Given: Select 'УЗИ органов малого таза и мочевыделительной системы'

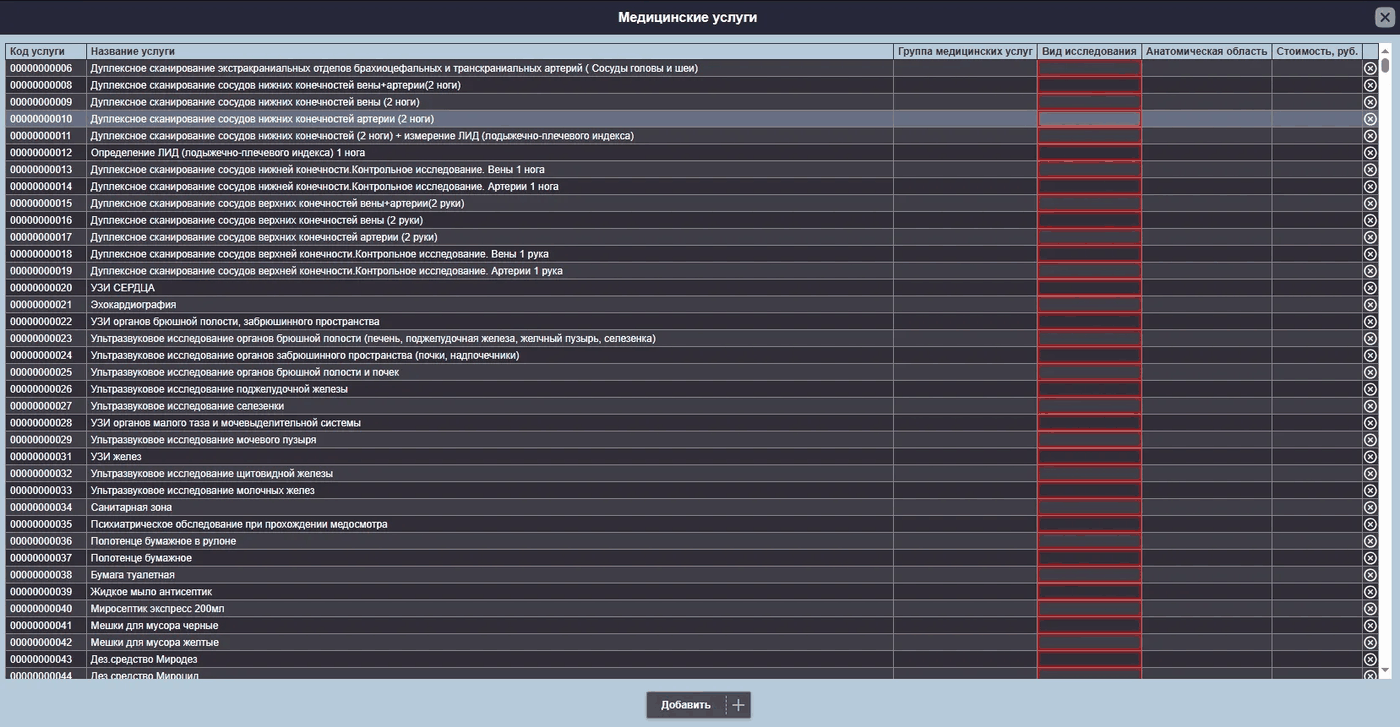Looking at the screenshot, I should [226, 423].
